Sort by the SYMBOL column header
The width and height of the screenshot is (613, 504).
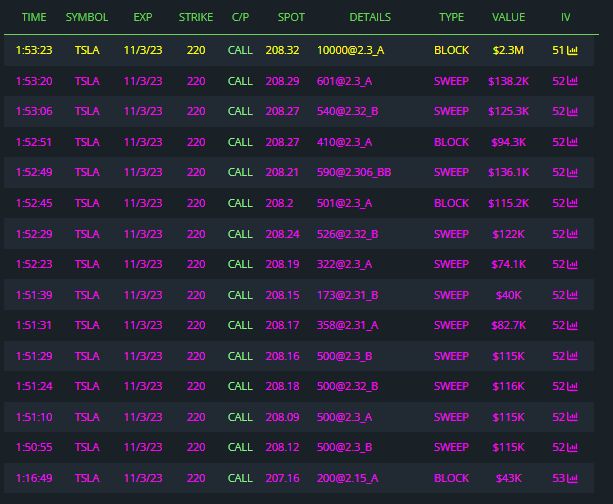click(x=87, y=17)
